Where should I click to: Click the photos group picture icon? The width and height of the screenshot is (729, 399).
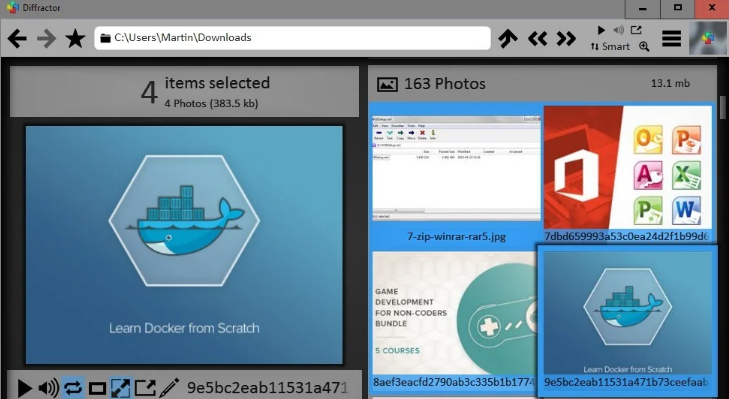pos(387,84)
